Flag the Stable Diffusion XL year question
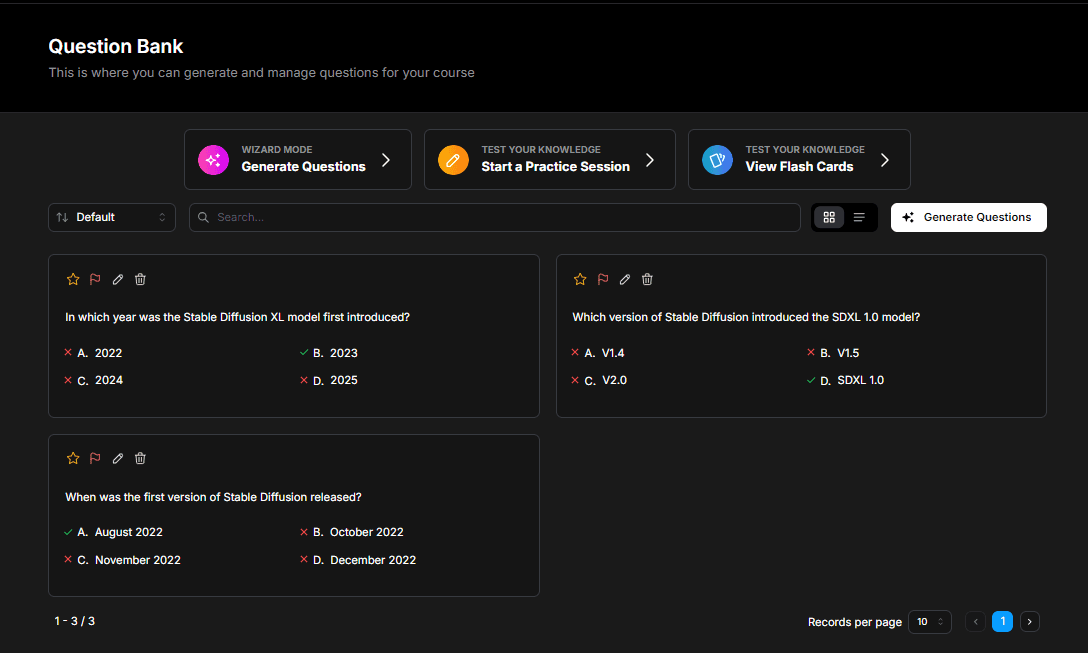Viewport: 1088px width, 653px height. coord(95,279)
